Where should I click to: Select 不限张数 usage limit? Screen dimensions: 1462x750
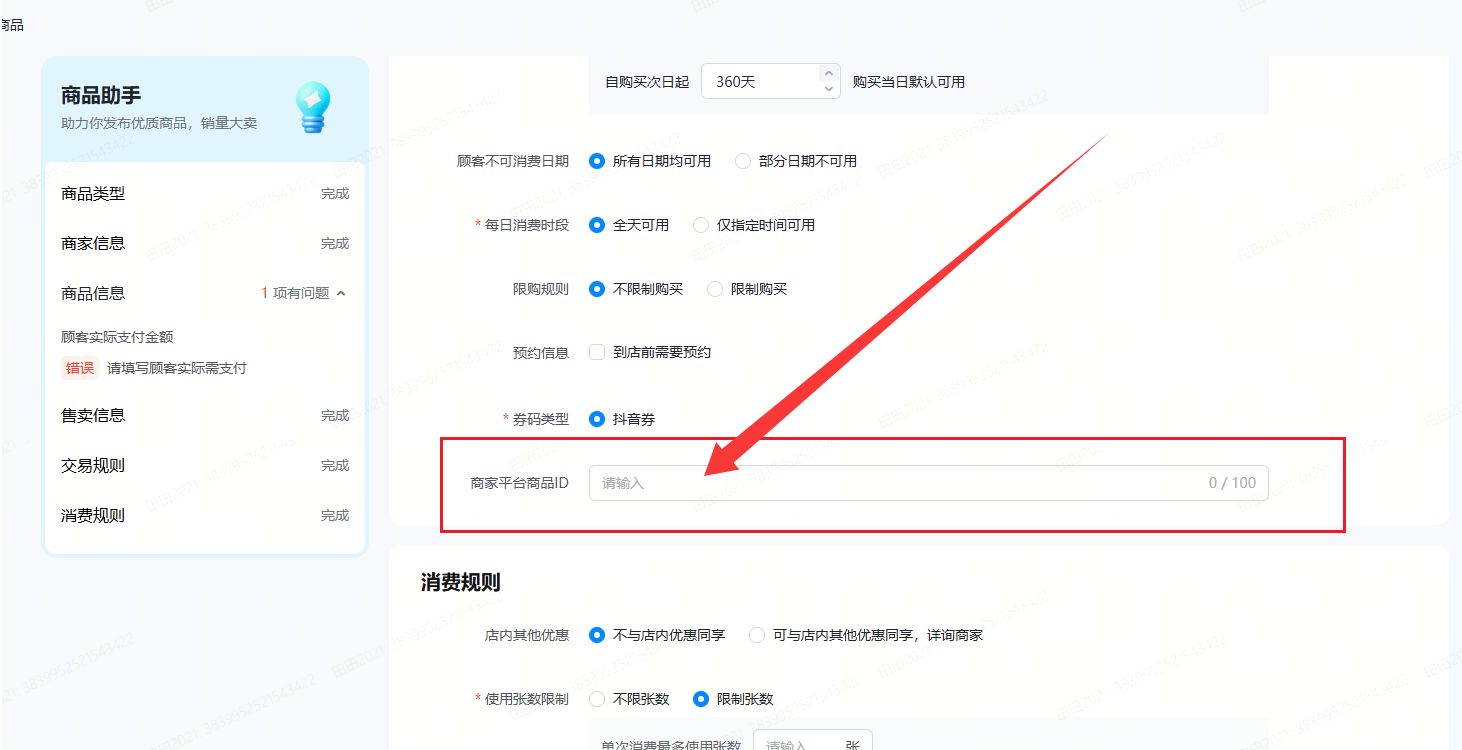pyautogui.click(x=597, y=699)
